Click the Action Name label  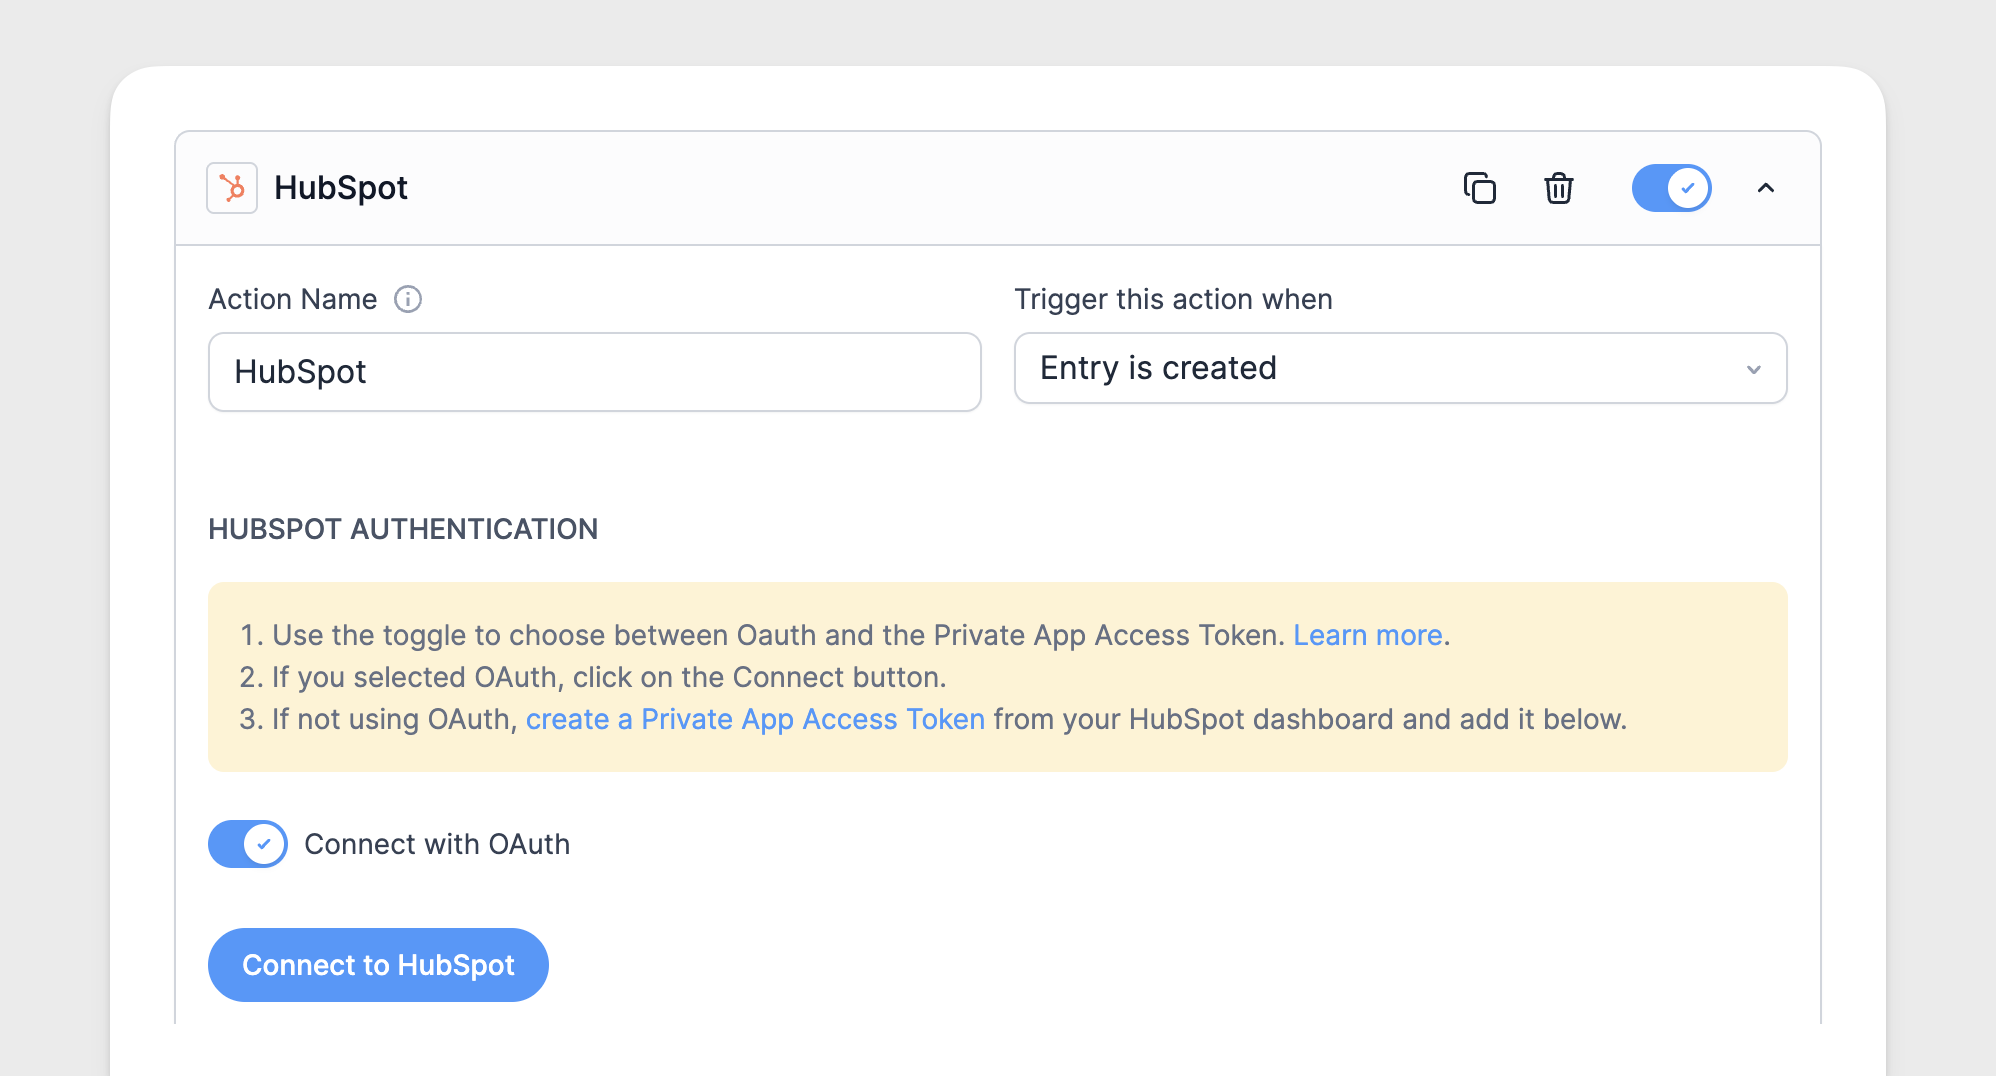click(x=293, y=299)
